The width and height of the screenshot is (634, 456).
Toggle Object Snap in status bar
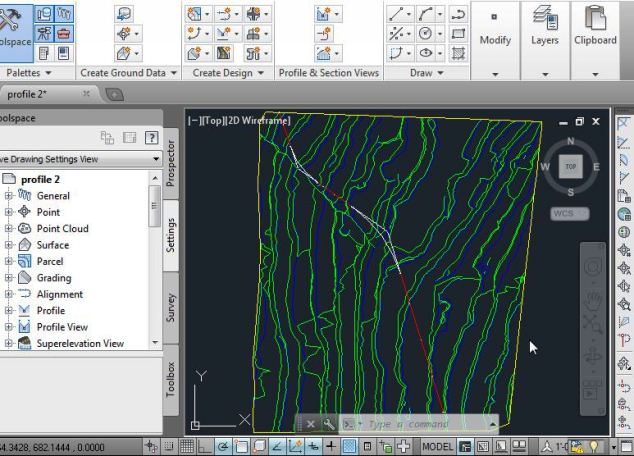point(241,447)
